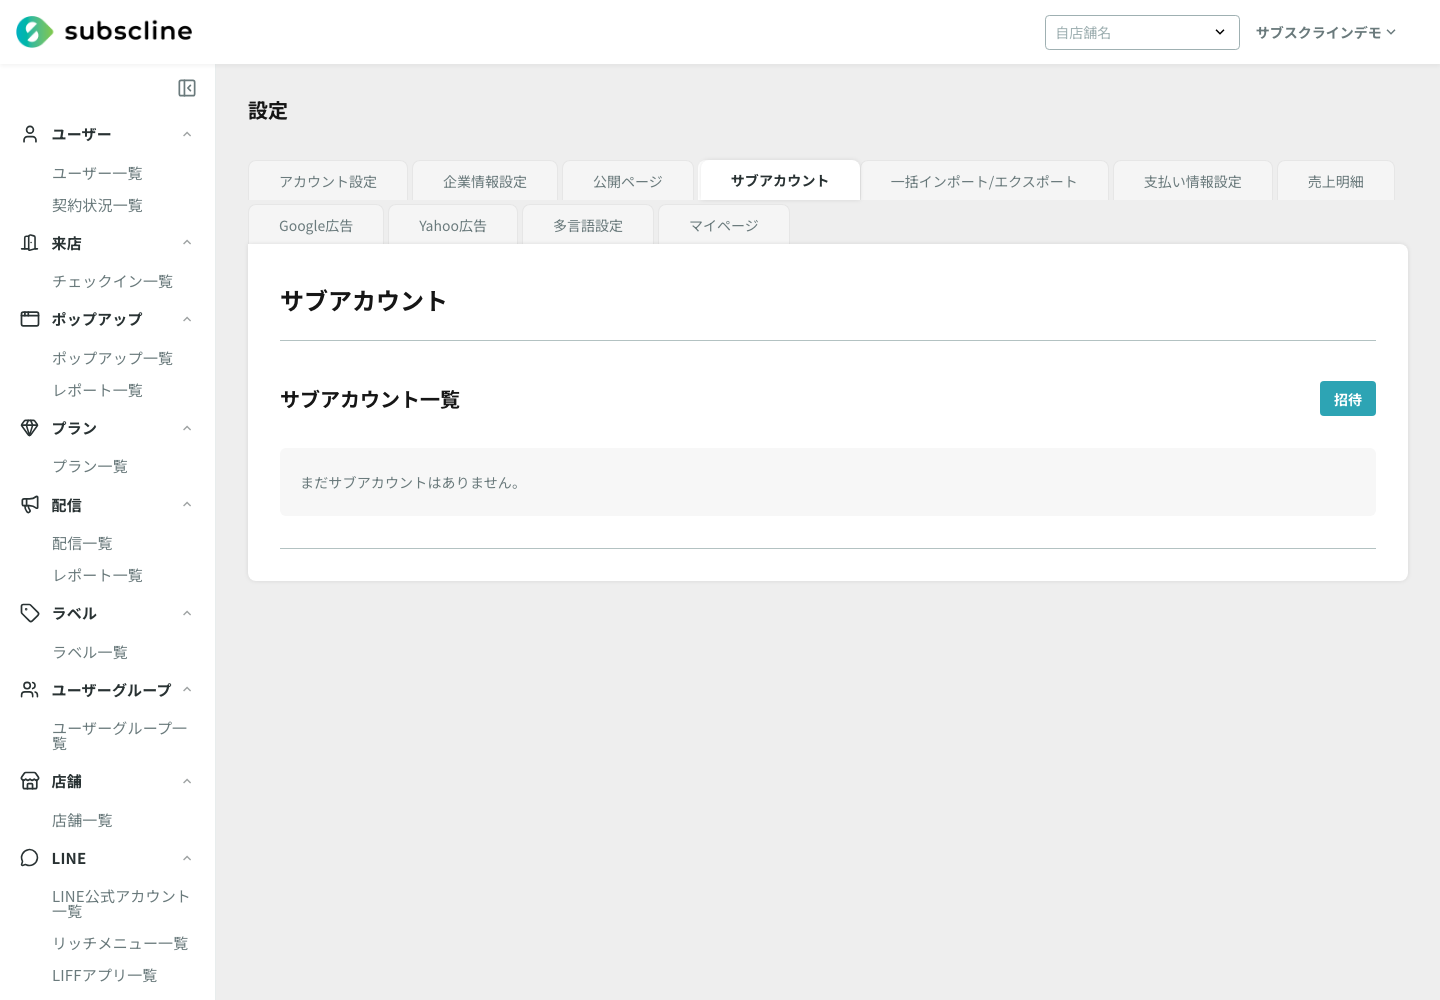The height and width of the screenshot is (1000, 1440).
Task: Collapse the LINE section chevron
Action: (x=187, y=858)
